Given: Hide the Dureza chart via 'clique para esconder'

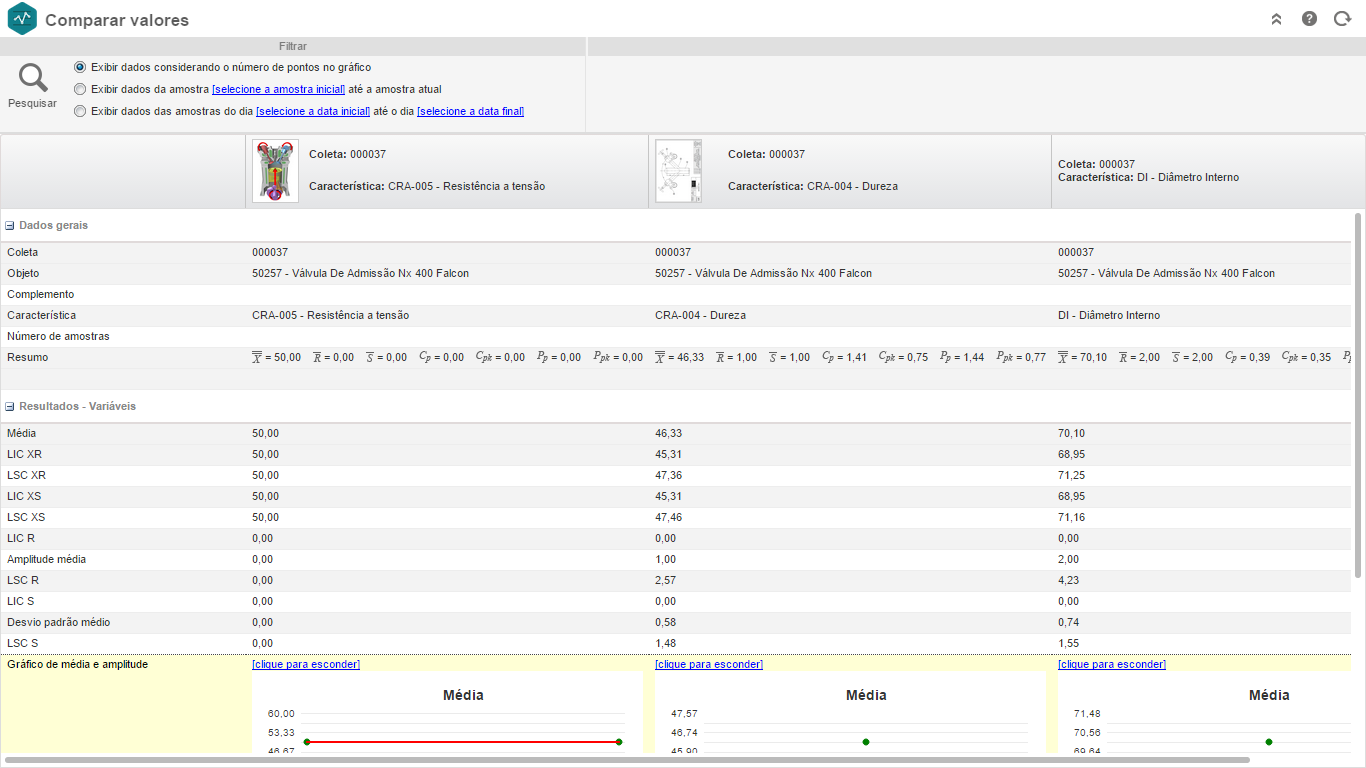Looking at the screenshot, I should click(x=708, y=664).
